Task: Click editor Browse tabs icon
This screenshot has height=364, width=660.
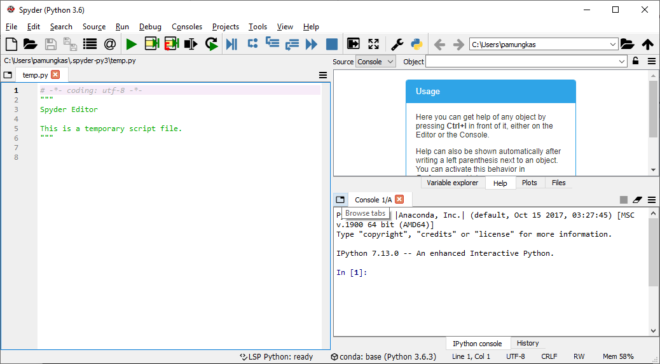Action: (8, 75)
